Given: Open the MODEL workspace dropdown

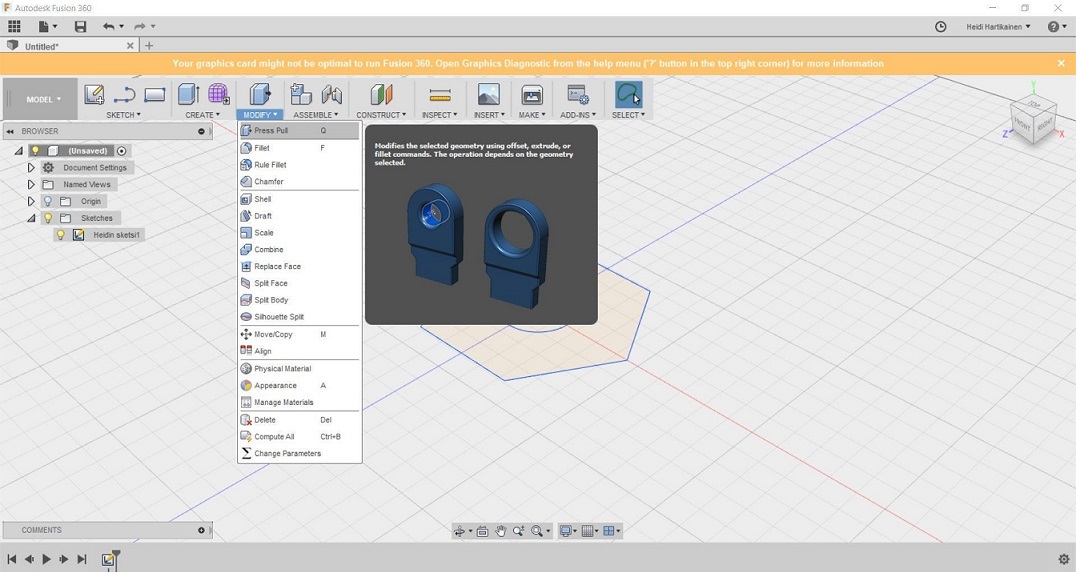Looking at the screenshot, I should 43,99.
